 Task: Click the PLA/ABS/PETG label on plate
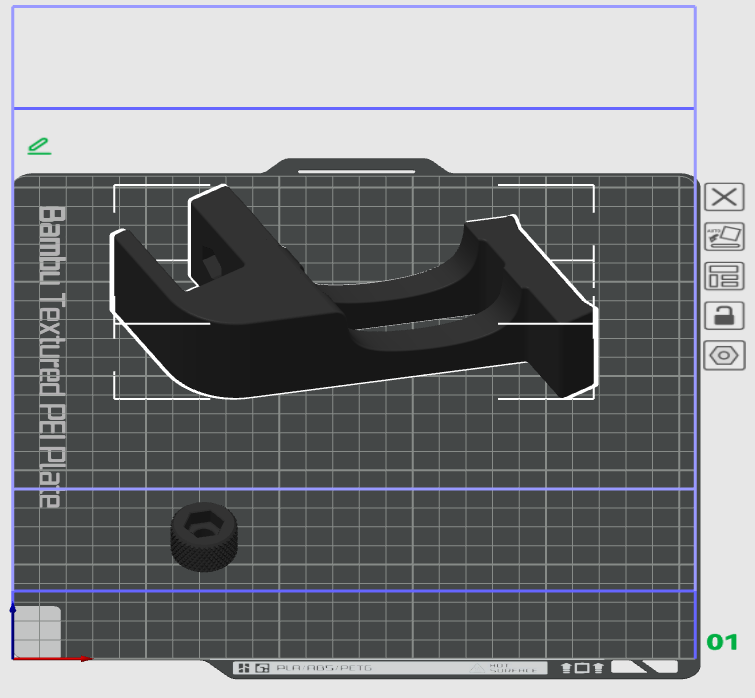324,668
